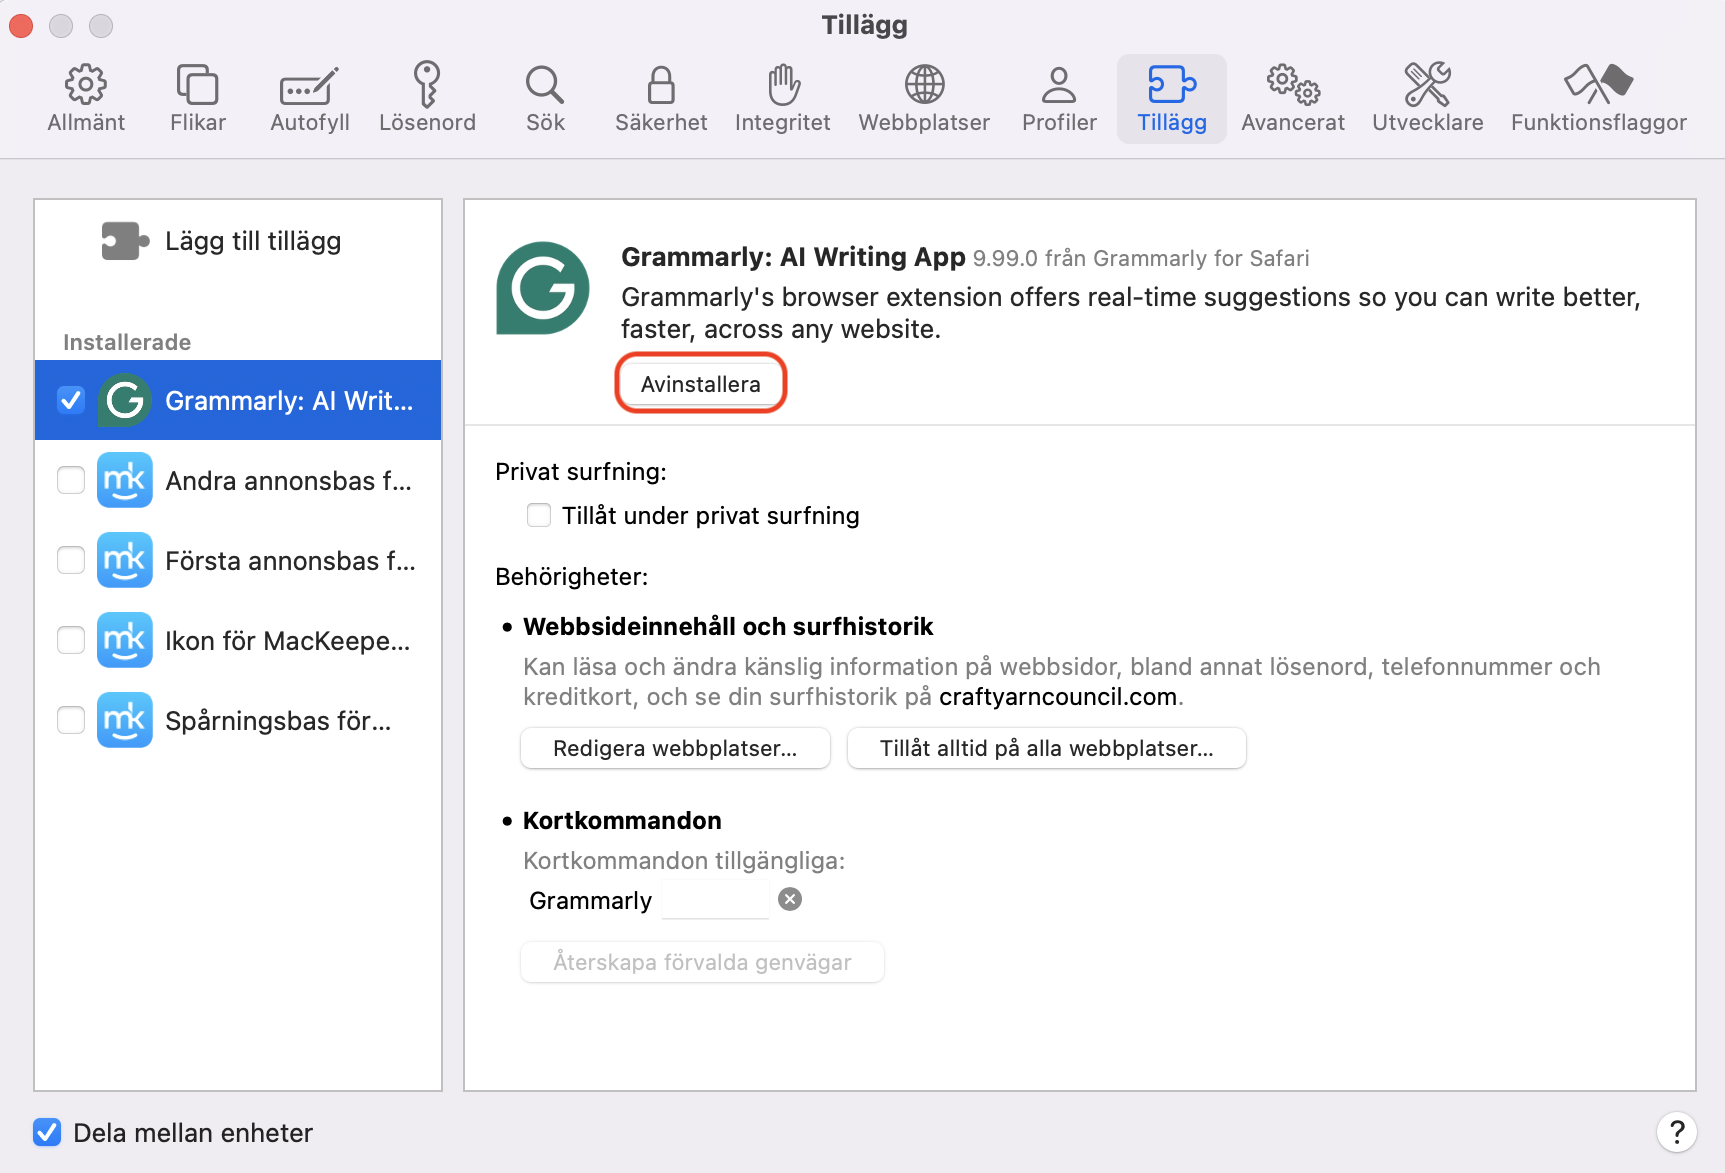Open Lösenord key icon
Image resolution: width=1725 pixels, height=1173 pixels.
point(427,84)
